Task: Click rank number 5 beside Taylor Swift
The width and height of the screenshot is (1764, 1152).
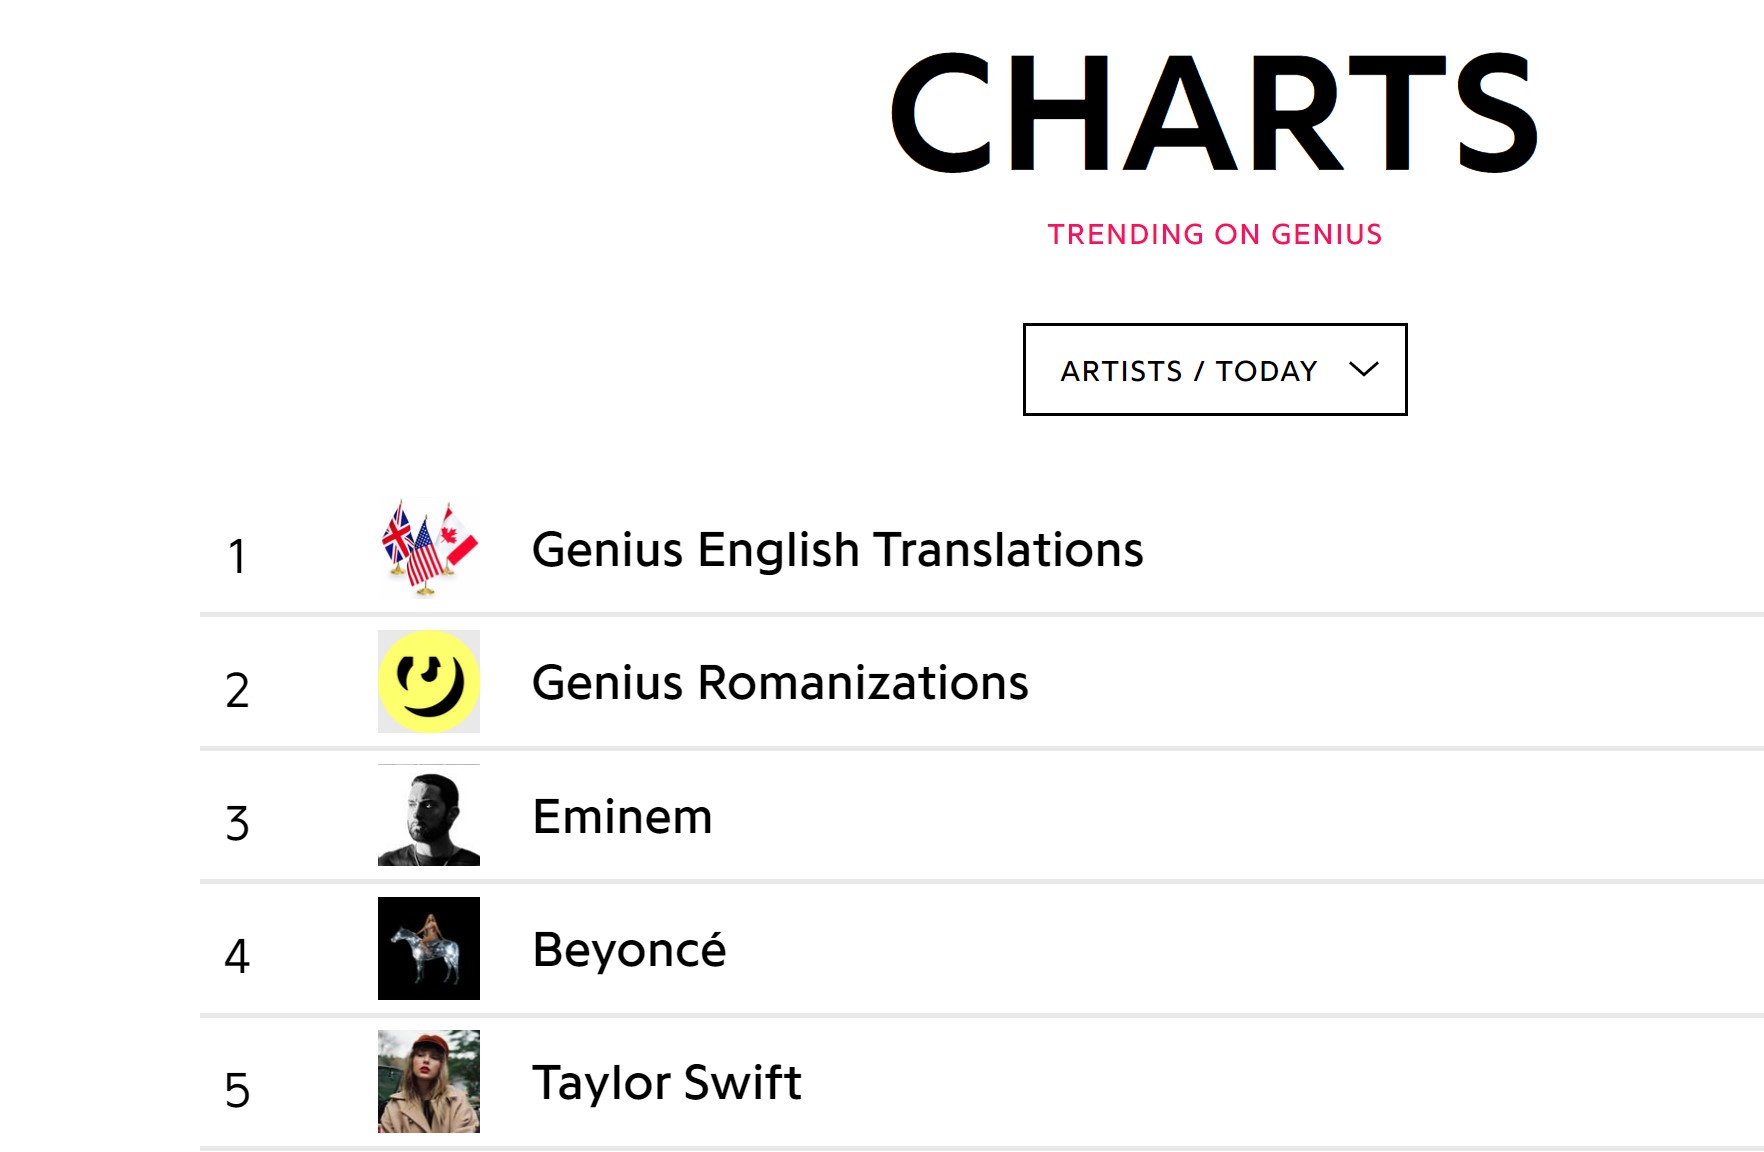Action: pyautogui.click(x=237, y=1090)
